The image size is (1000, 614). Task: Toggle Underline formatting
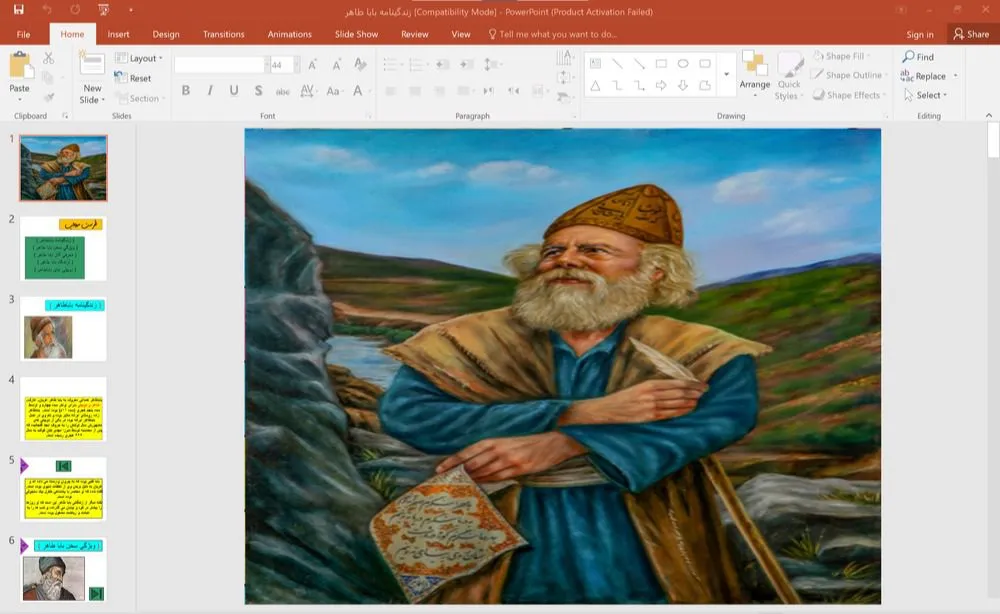point(234,91)
